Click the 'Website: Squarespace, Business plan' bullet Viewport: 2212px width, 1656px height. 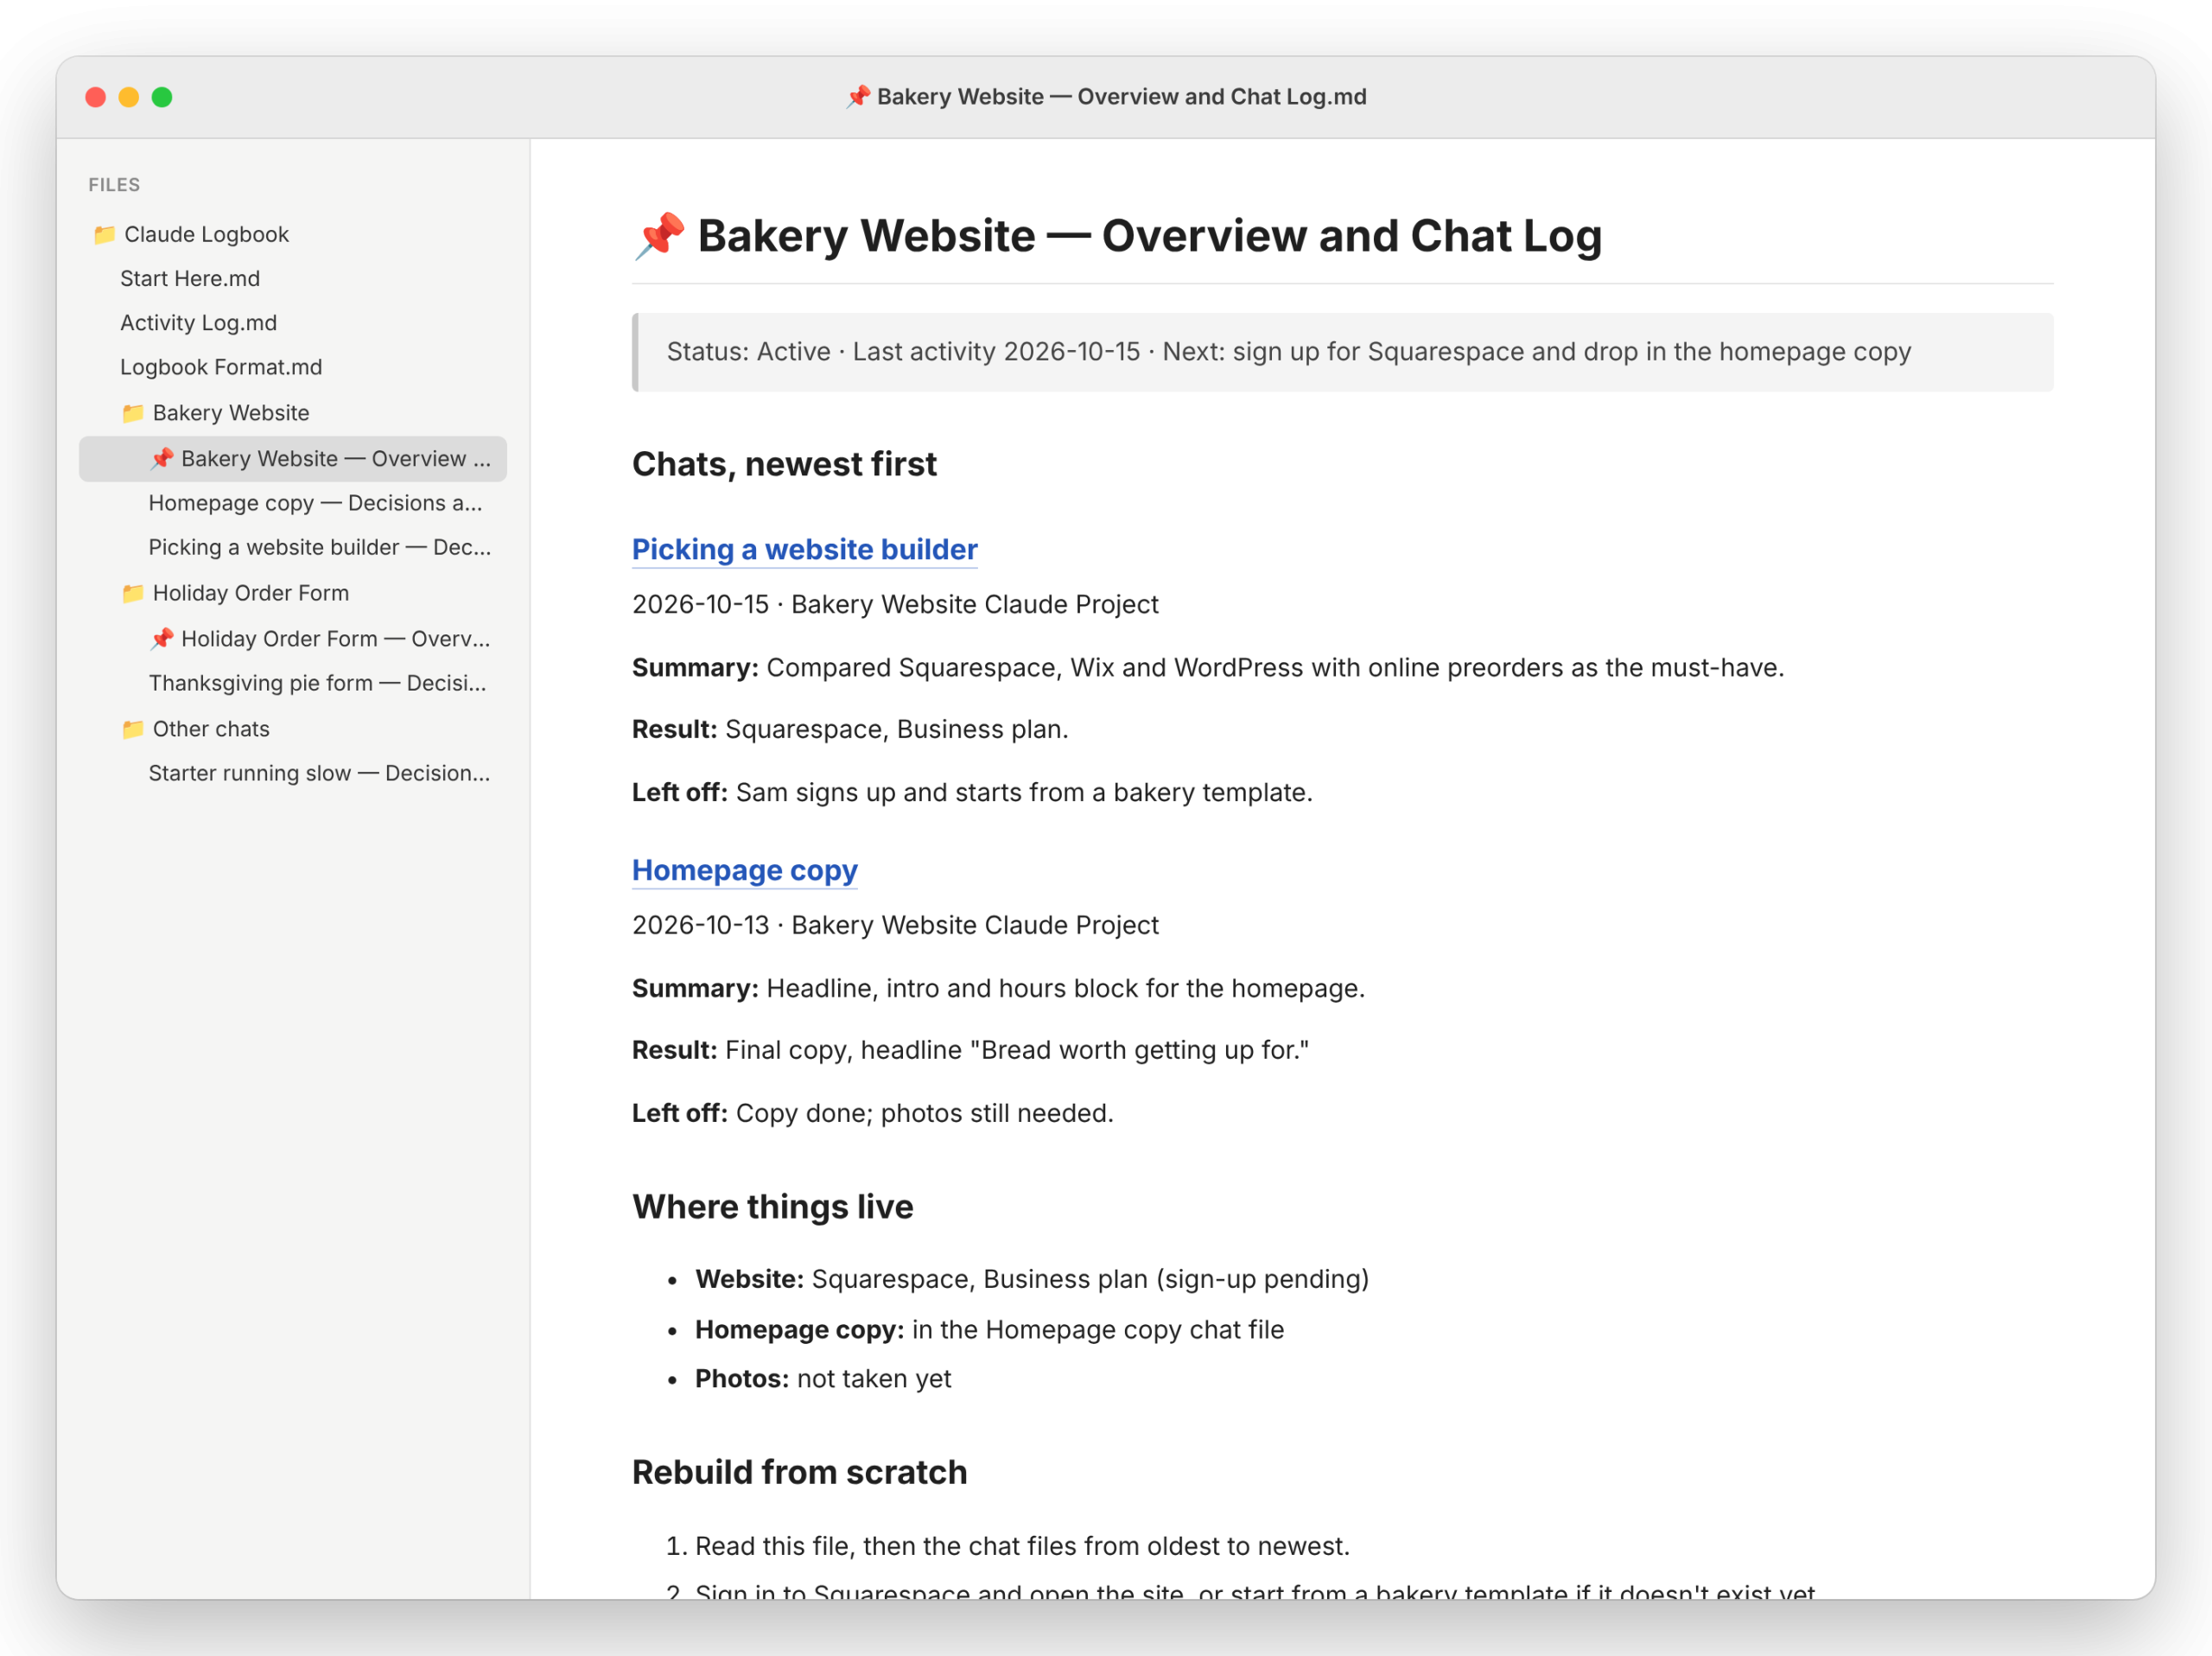(x=1032, y=1279)
